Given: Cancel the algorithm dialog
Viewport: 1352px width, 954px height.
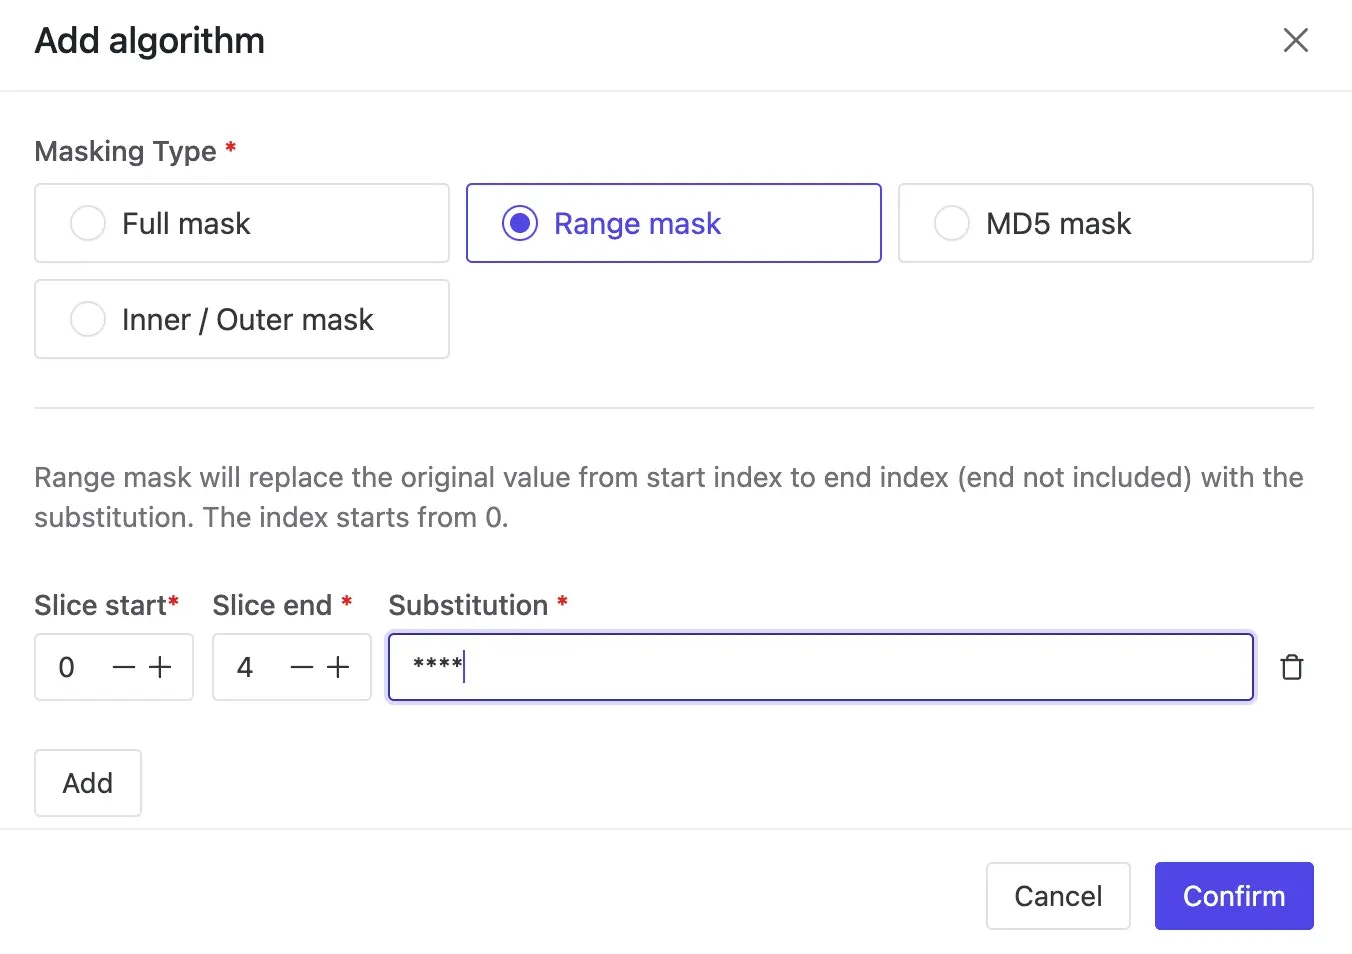Looking at the screenshot, I should tap(1058, 896).
